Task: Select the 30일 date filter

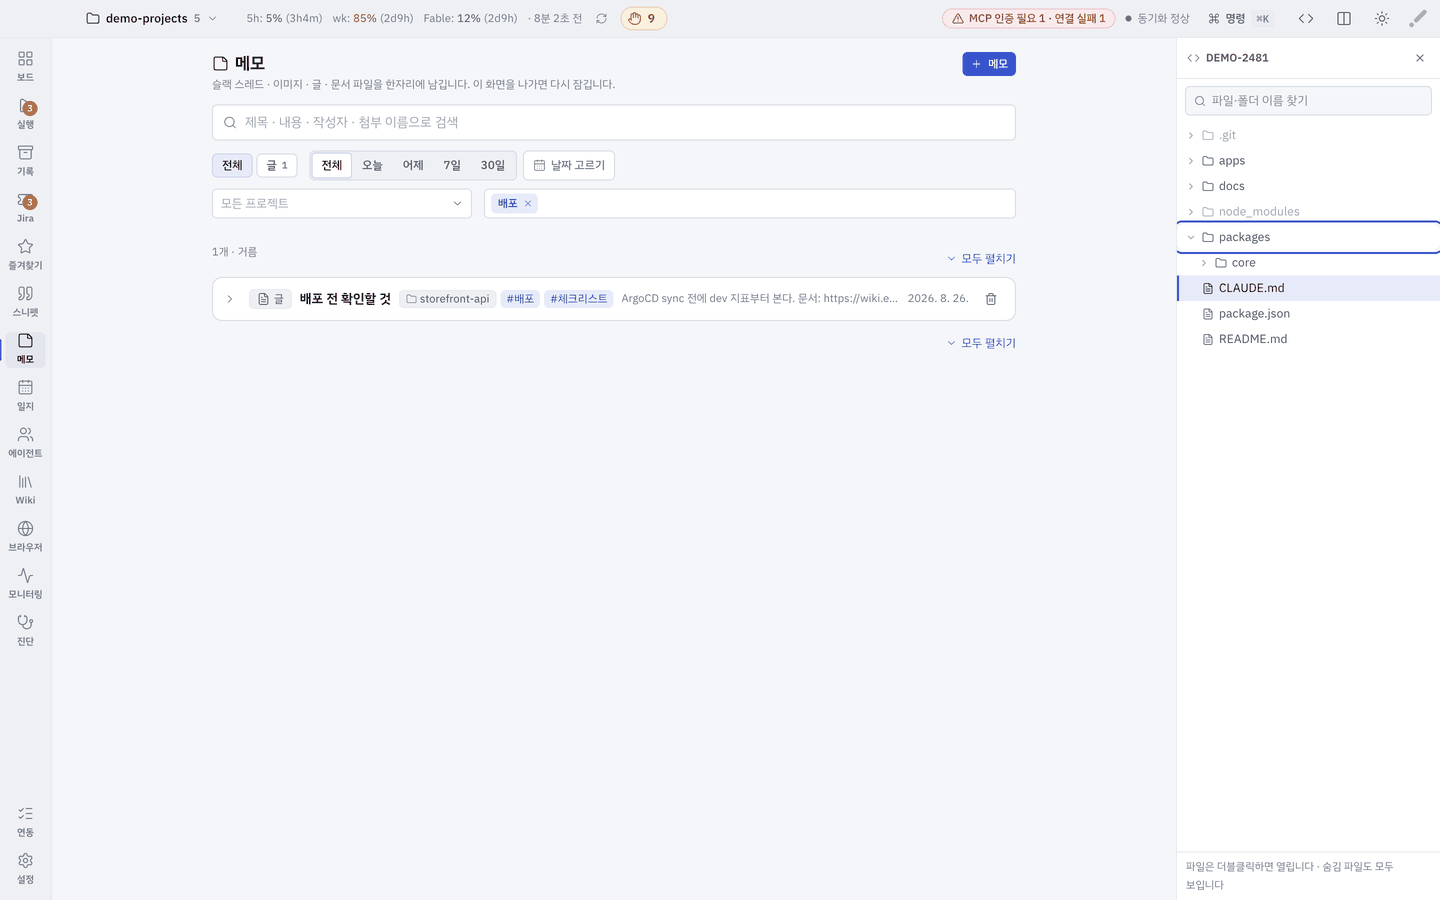Action: (493, 165)
